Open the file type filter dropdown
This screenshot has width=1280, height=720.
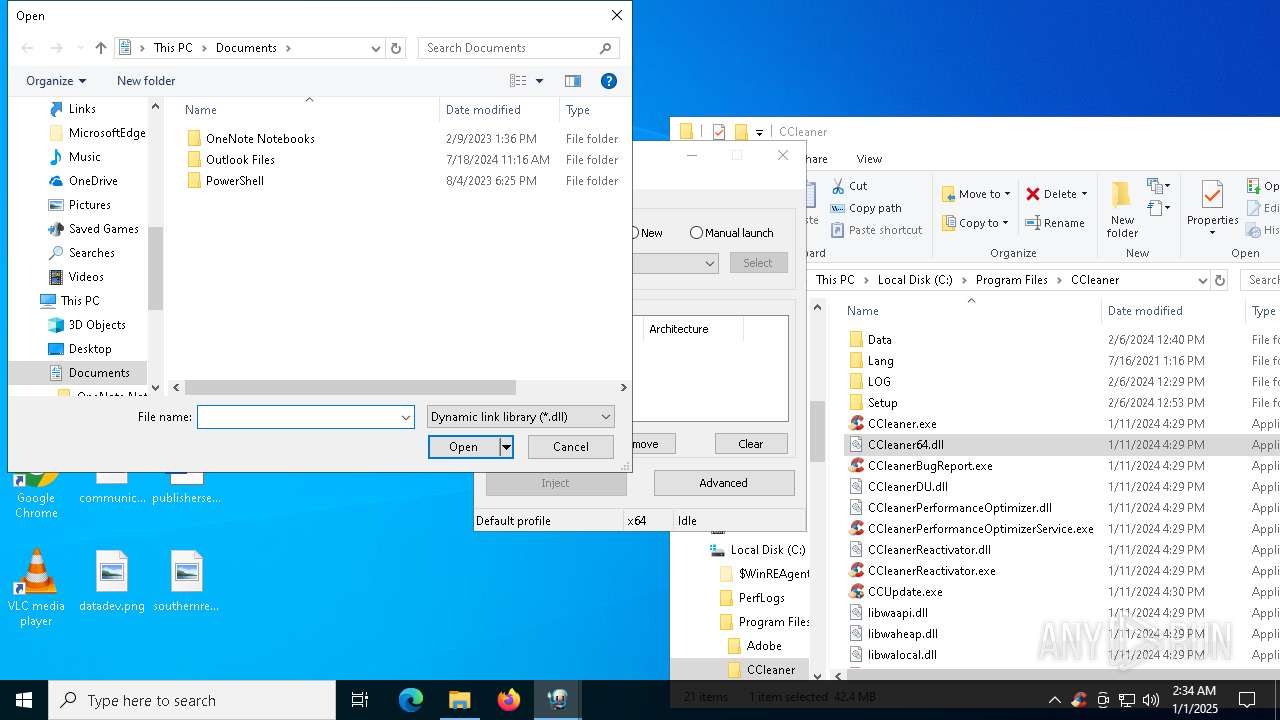(520, 417)
